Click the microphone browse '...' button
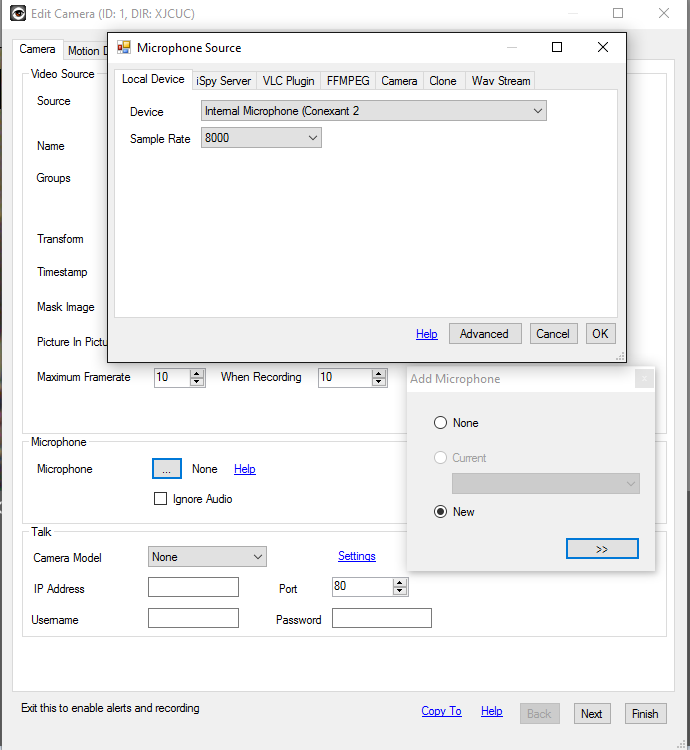690x750 pixels. (167, 469)
